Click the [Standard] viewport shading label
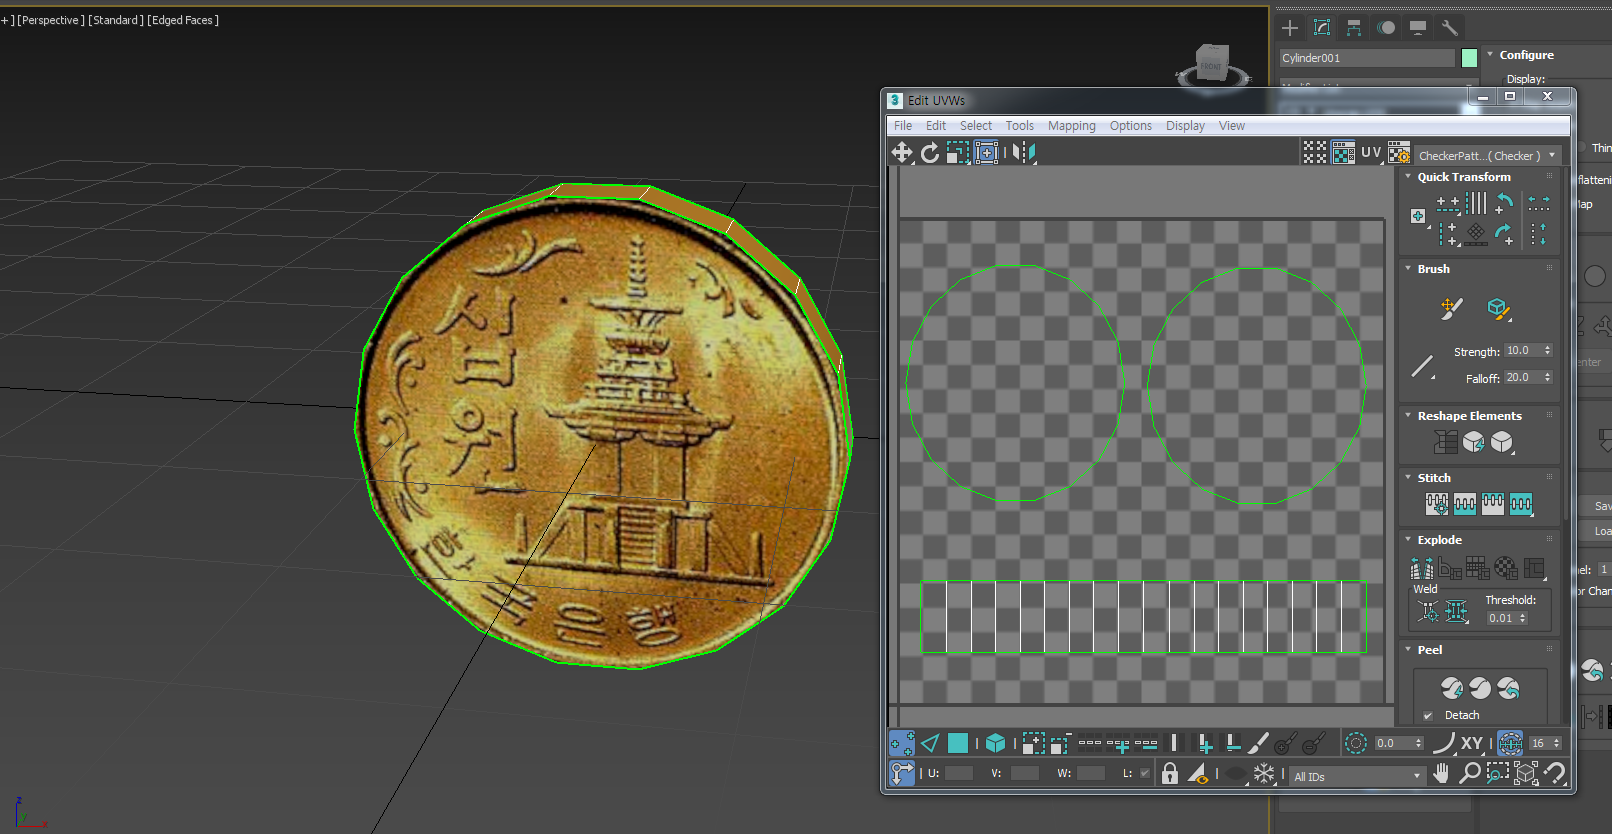The height and width of the screenshot is (834, 1612). [x=116, y=20]
